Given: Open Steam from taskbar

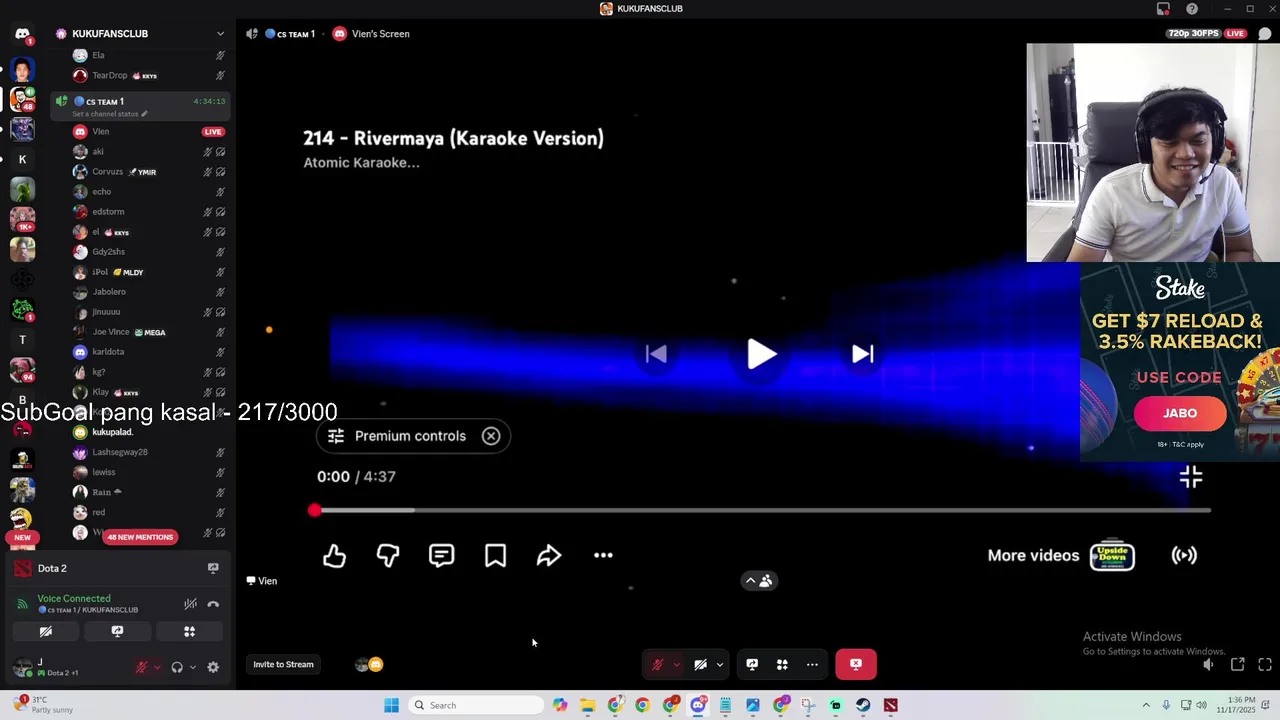Looking at the screenshot, I should click(x=863, y=705).
